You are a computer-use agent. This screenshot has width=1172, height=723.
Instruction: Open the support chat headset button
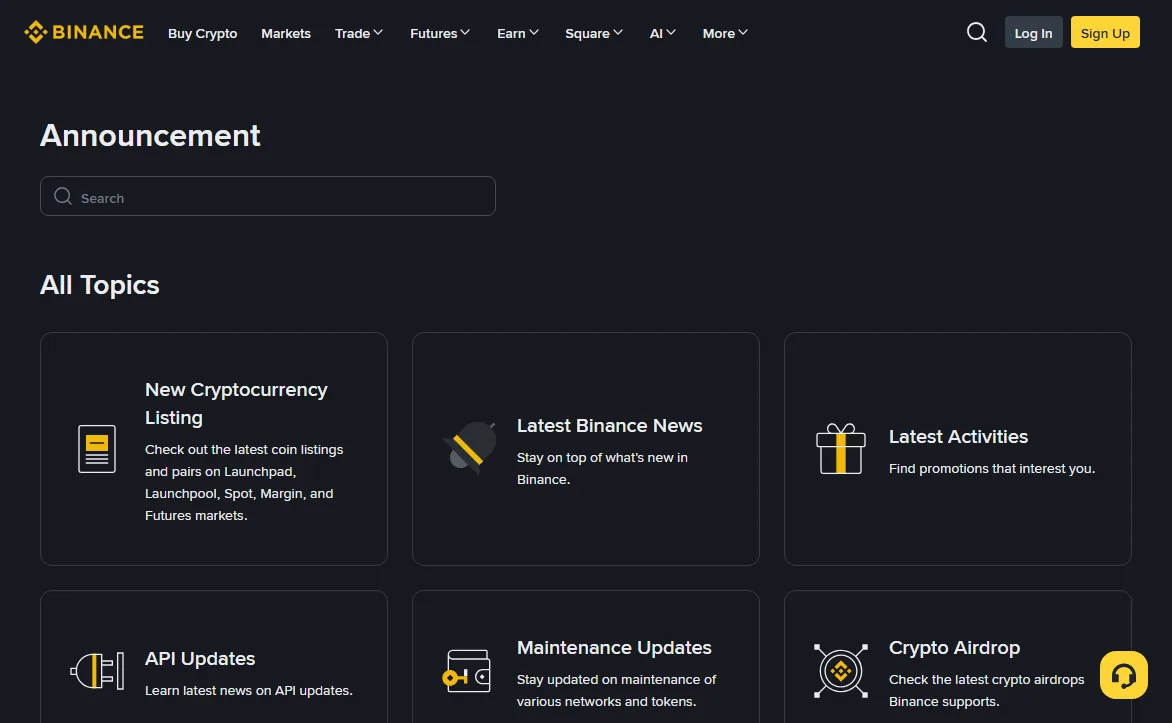(1123, 675)
